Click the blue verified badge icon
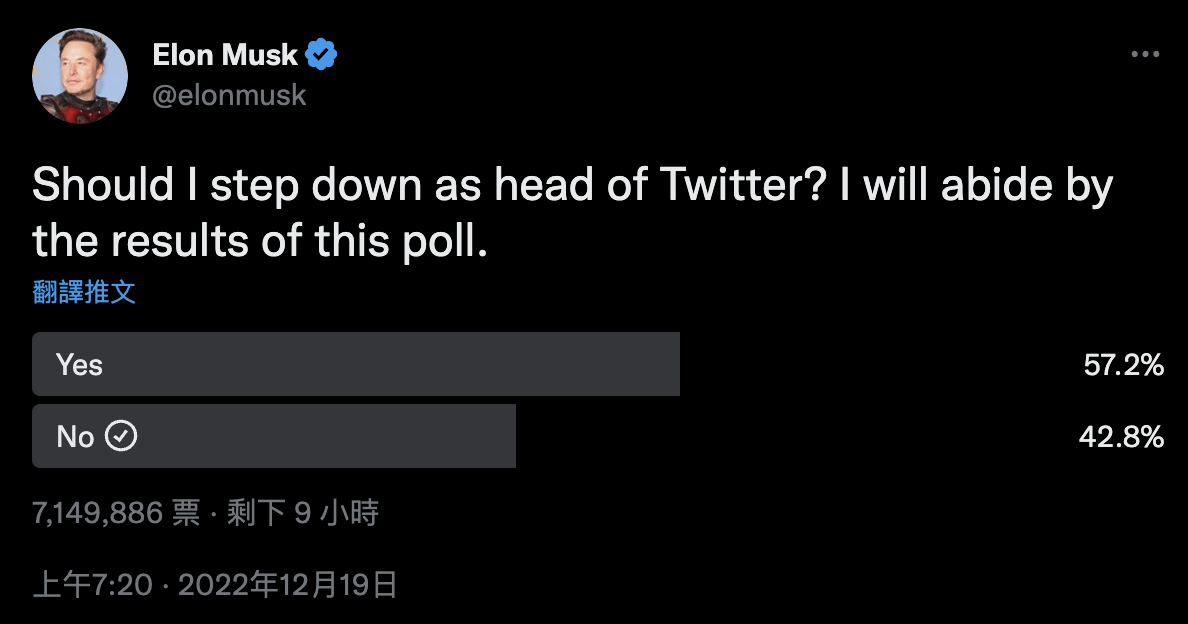 (x=321, y=55)
